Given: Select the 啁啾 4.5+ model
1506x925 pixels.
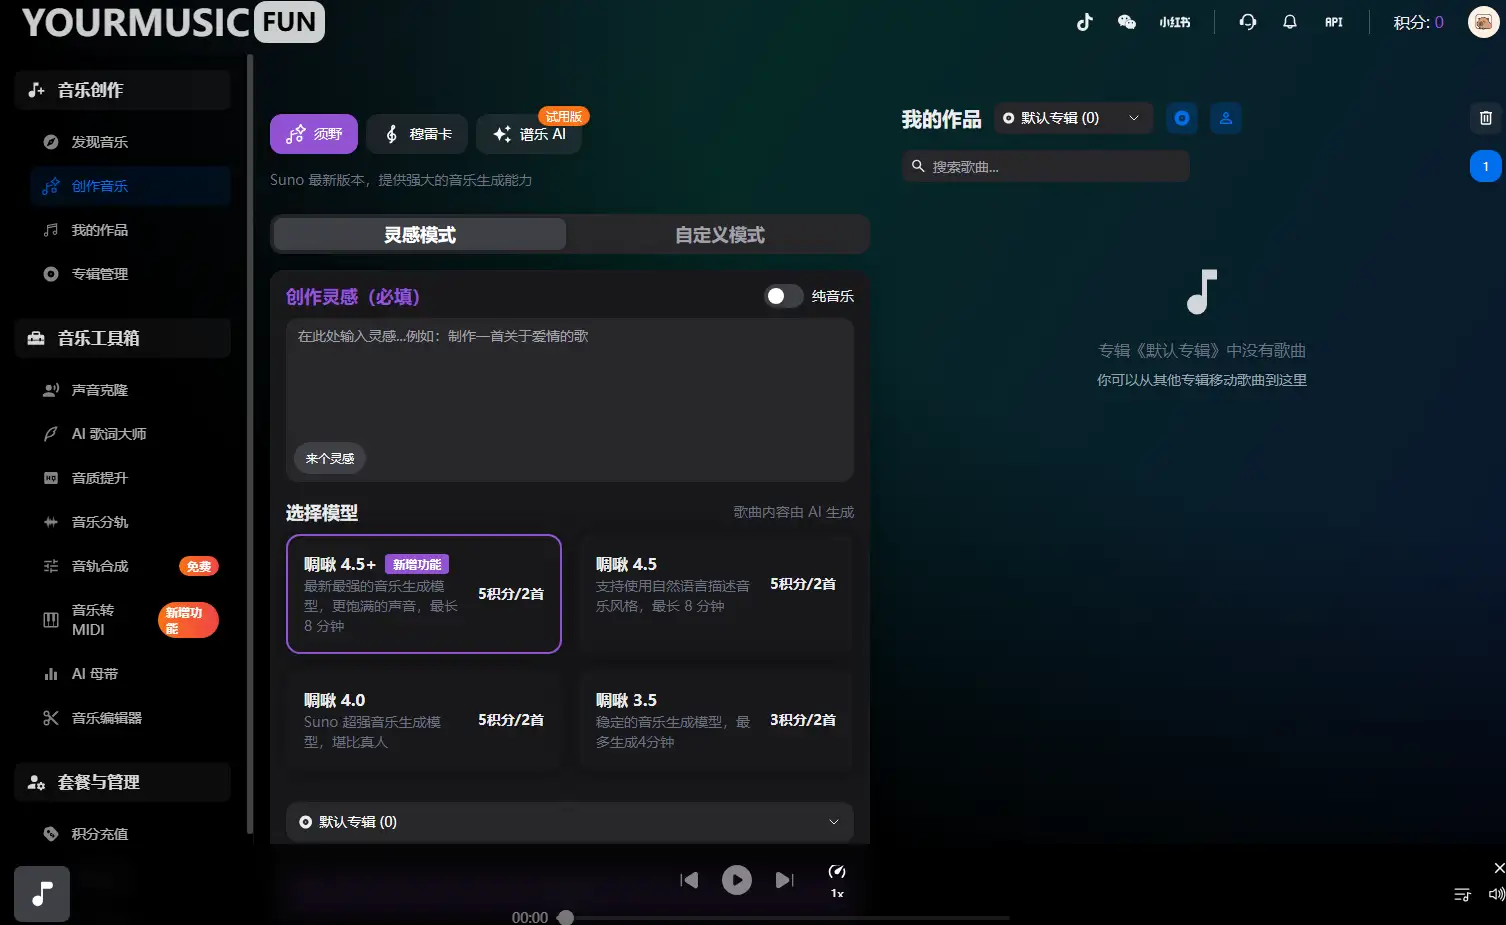Looking at the screenshot, I should tap(424, 594).
